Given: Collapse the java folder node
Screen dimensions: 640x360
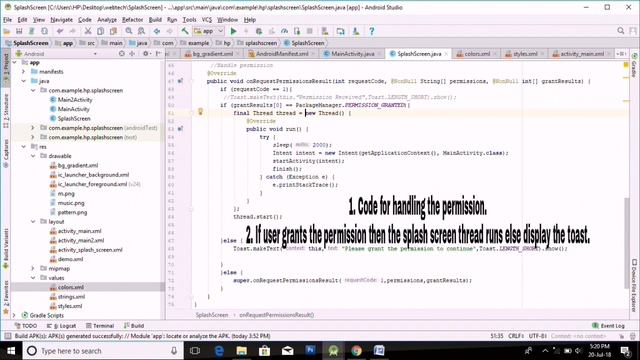Looking at the screenshot, I should [x=24, y=81].
